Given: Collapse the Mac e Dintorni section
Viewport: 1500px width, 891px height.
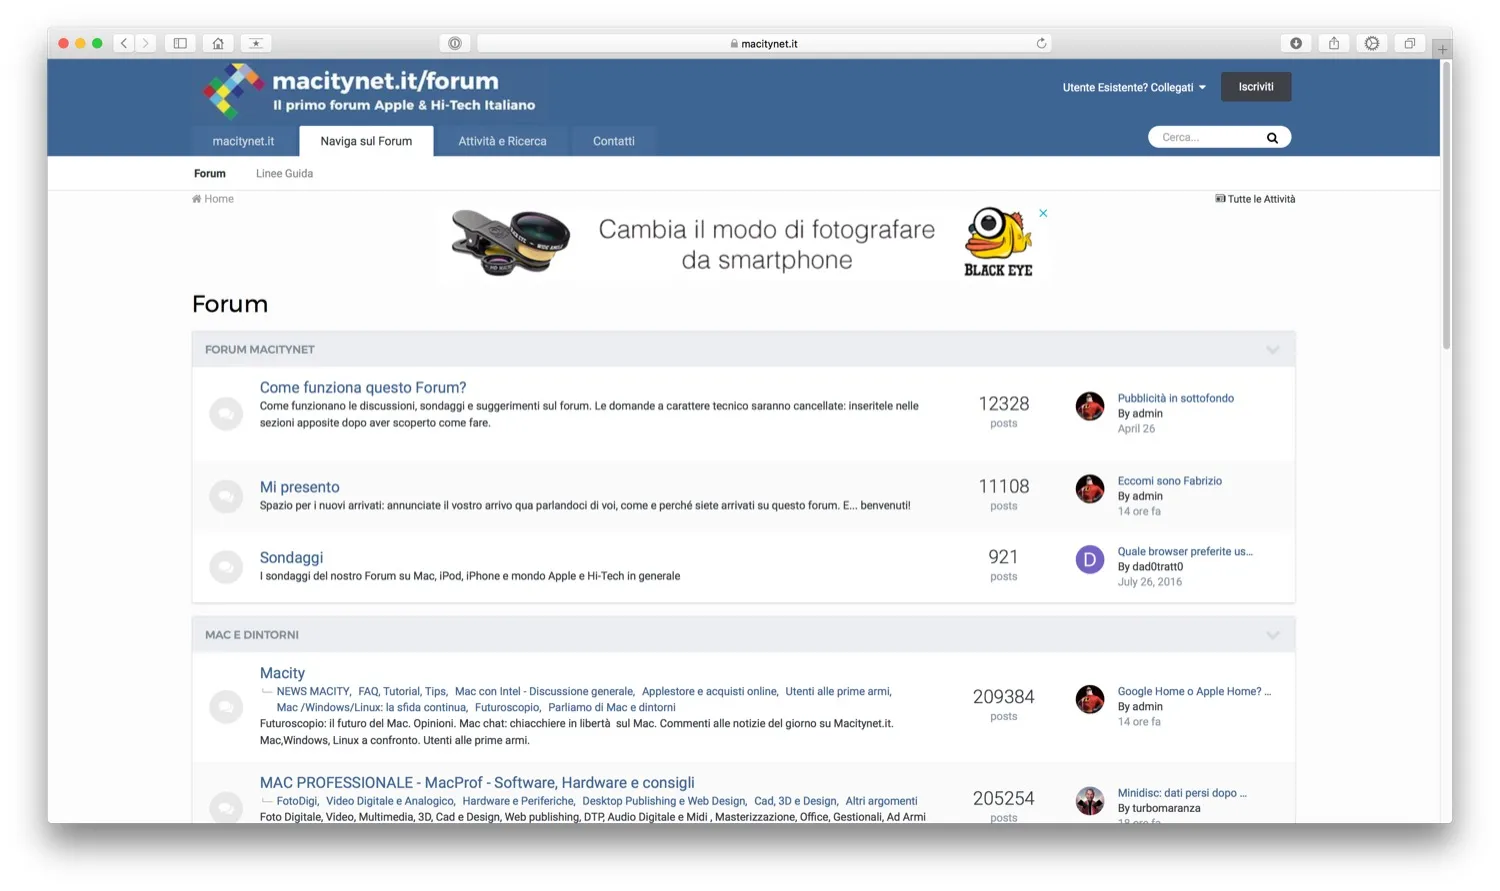Looking at the screenshot, I should pos(1273,635).
